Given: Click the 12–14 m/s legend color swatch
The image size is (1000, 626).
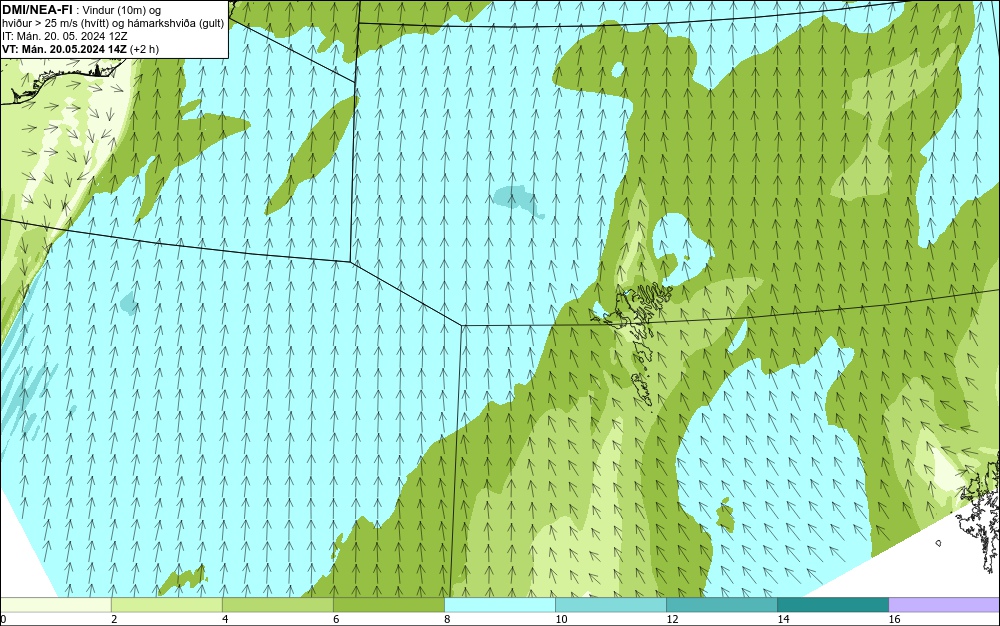Looking at the screenshot, I should click(721, 604).
